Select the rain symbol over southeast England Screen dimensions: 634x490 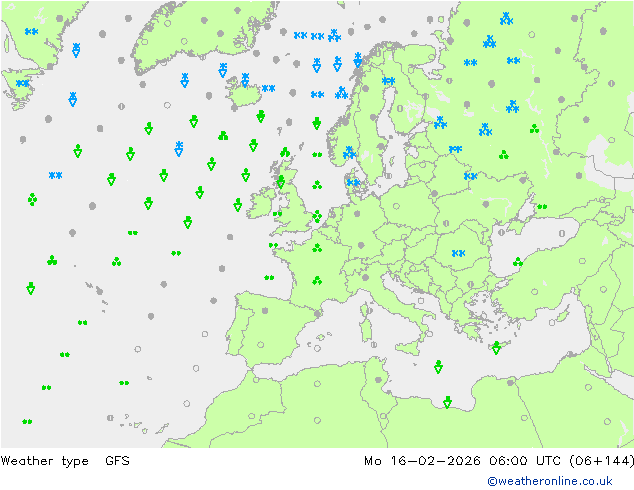(x=317, y=216)
